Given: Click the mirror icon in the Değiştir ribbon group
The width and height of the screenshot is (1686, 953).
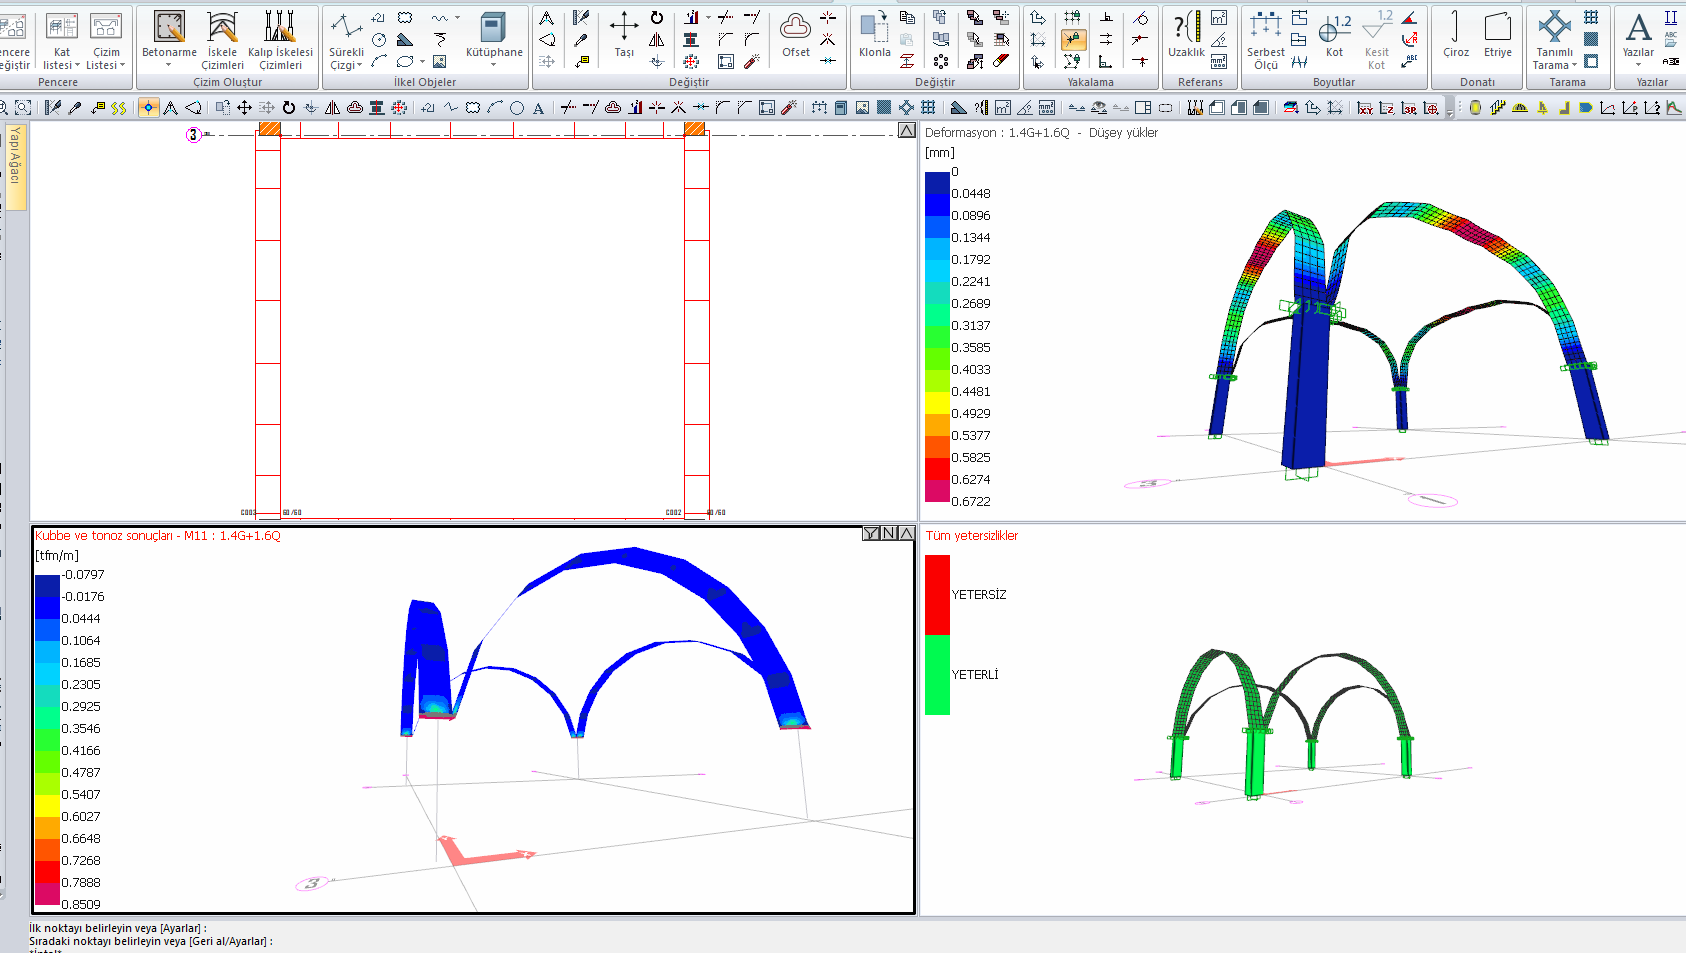Looking at the screenshot, I should tap(657, 39).
